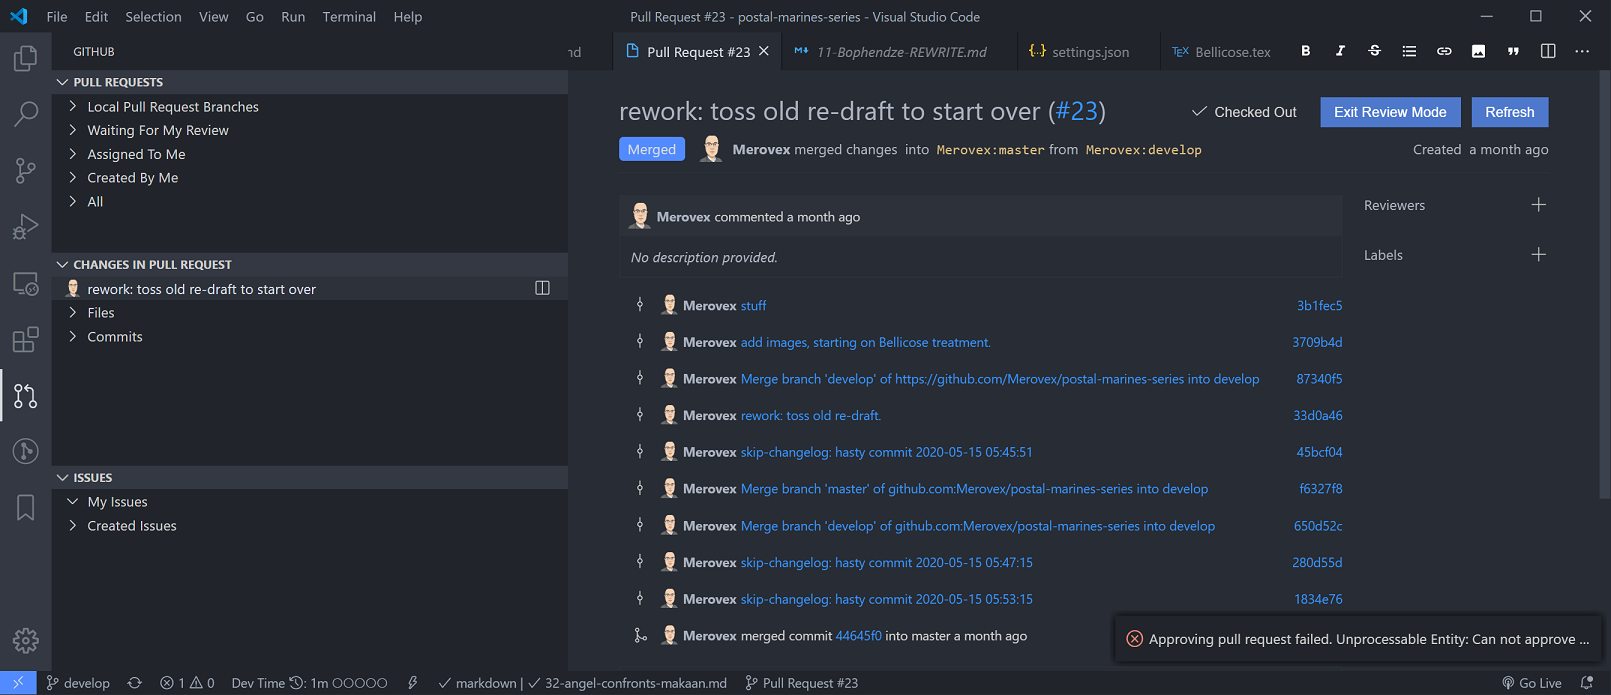
Task: Click the failed pull request approval notification
Action: click(1355, 638)
